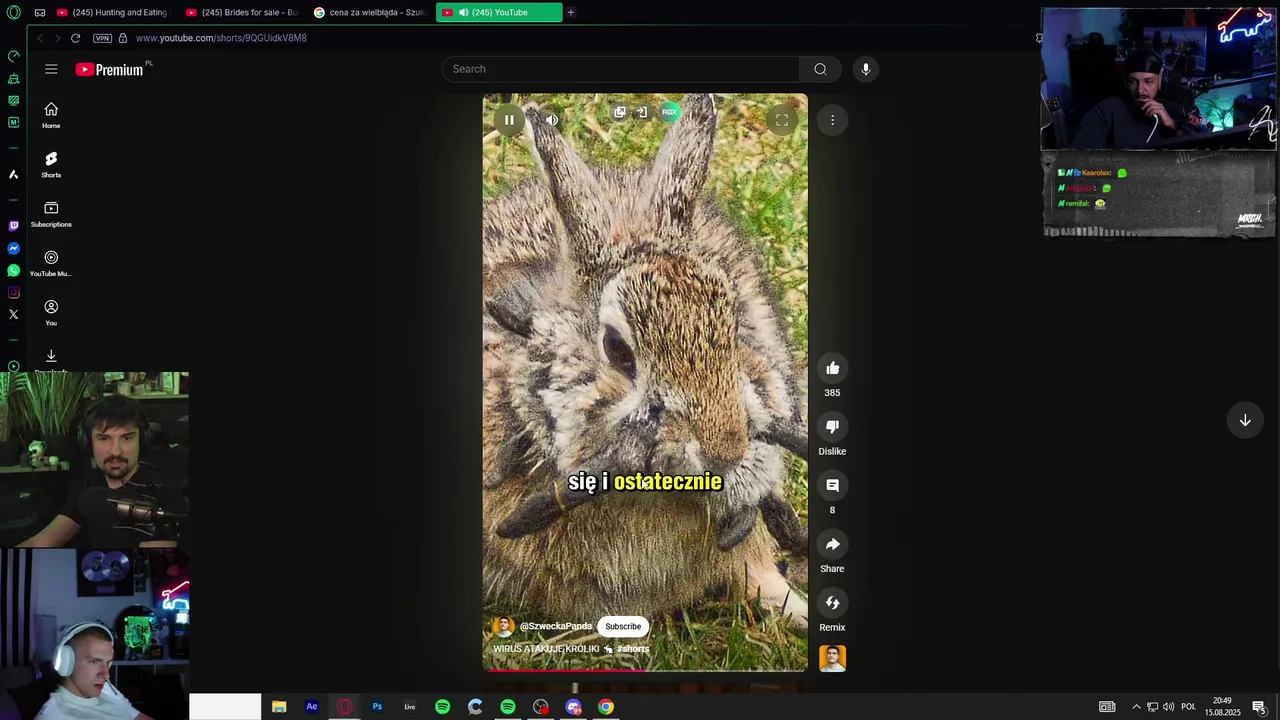Open the M sidebar icon in Opera
This screenshot has height=720, width=1280.
(x=13, y=122)
